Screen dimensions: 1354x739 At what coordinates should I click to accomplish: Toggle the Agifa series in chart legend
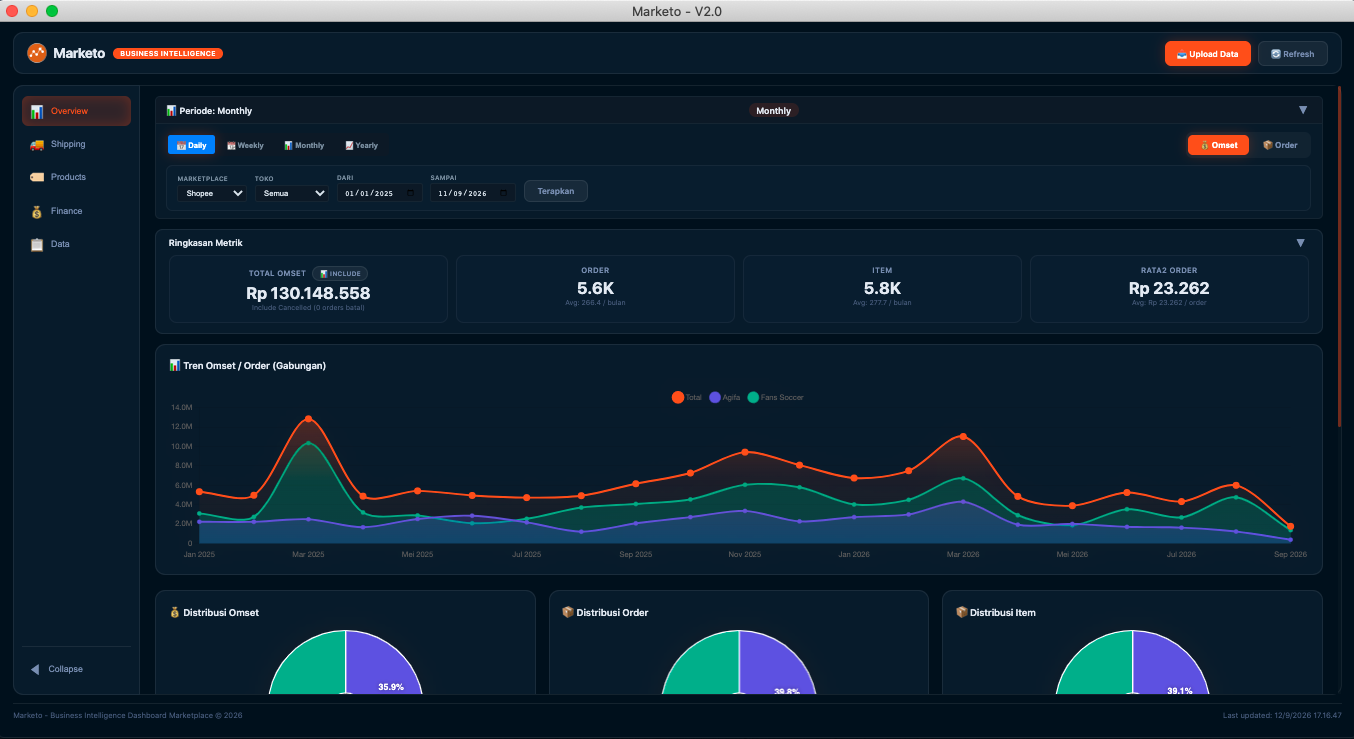coord(725,397)
